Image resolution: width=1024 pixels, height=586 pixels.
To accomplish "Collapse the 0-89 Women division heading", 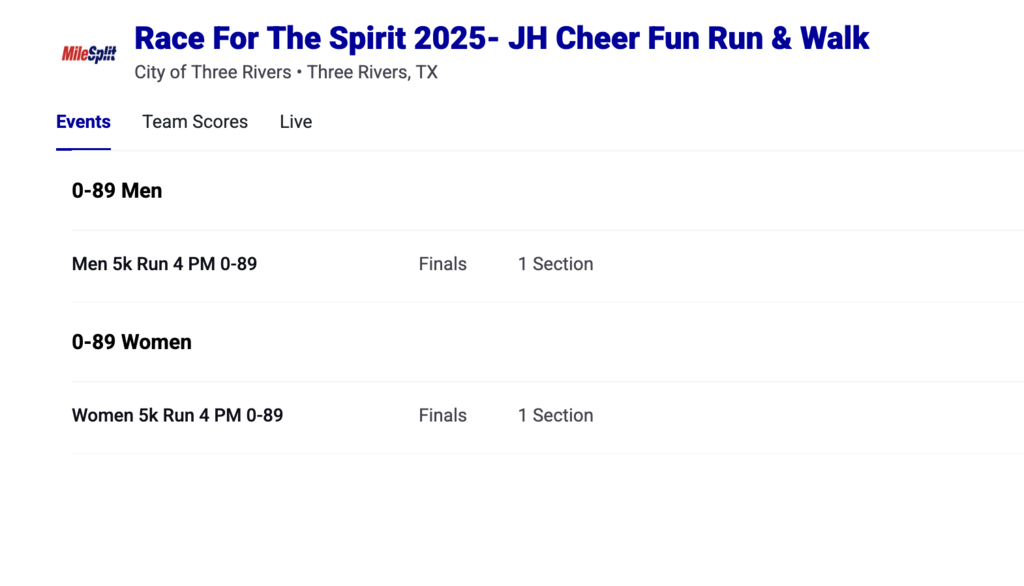I will coord(132,342).
